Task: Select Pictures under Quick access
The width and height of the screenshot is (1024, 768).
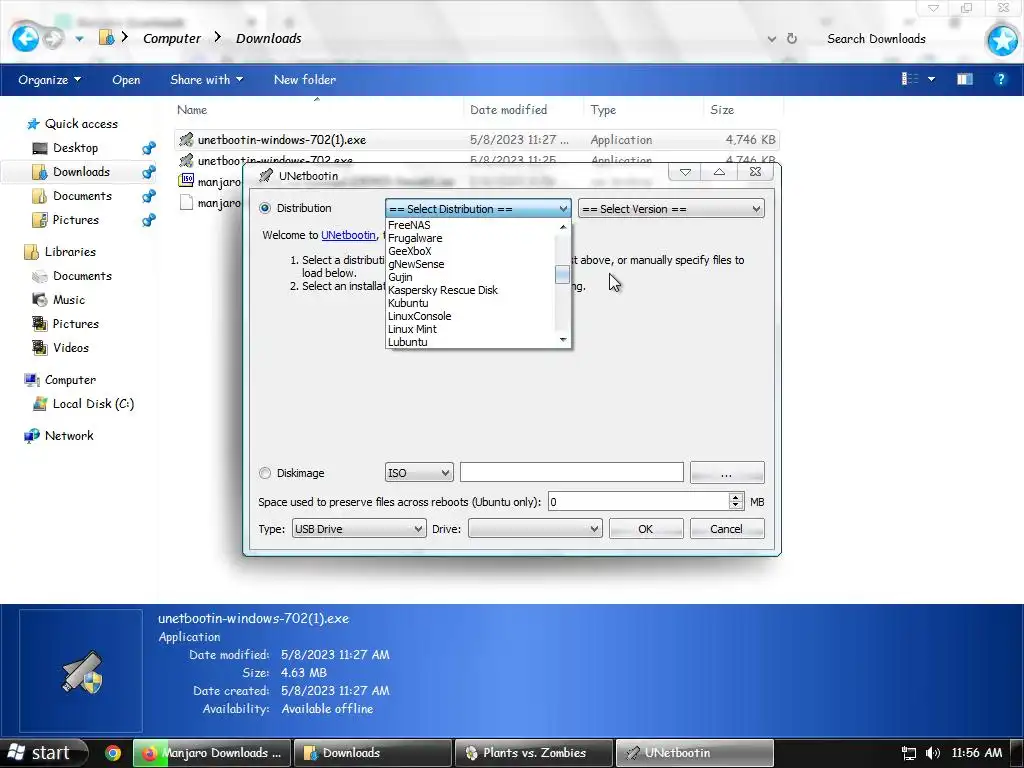Action: click(75, 220)
